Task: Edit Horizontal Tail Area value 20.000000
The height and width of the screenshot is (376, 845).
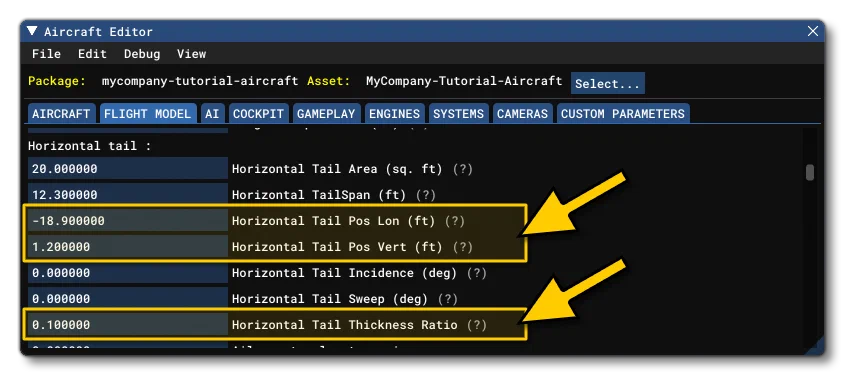Action: point(128,169)
